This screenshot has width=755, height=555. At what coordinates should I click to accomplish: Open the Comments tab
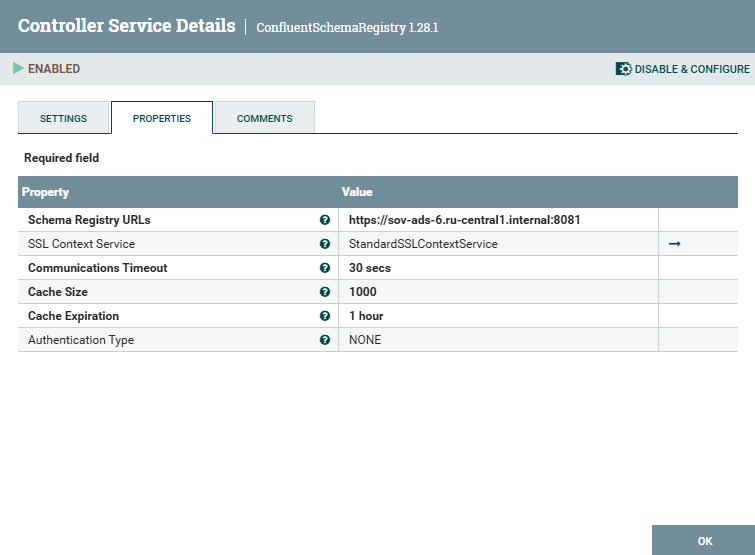pos(265,118)
